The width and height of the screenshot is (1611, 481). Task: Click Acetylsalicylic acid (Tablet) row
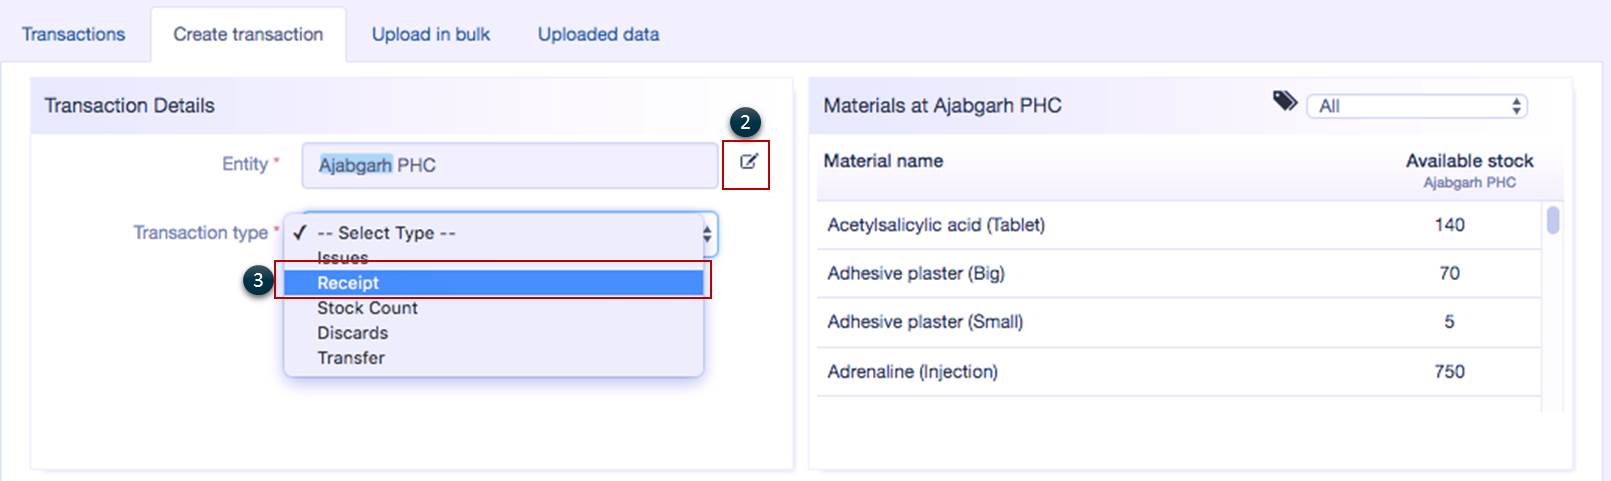point(936,225)
